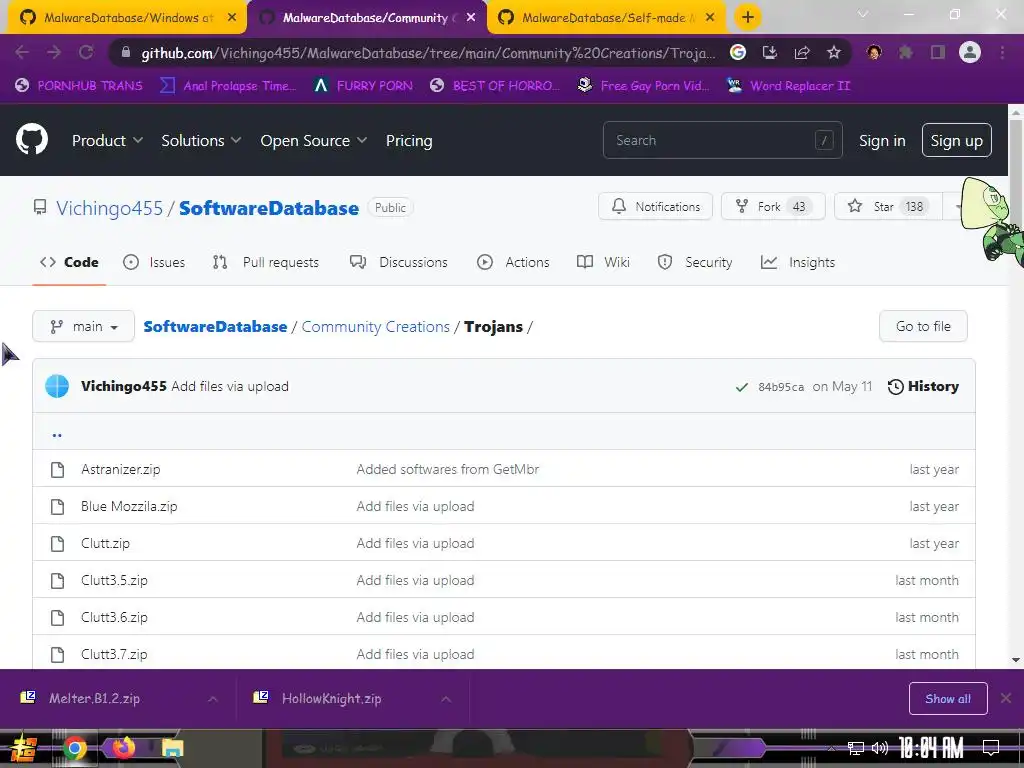Click the Google icon in address bar

tap(738, 52)
